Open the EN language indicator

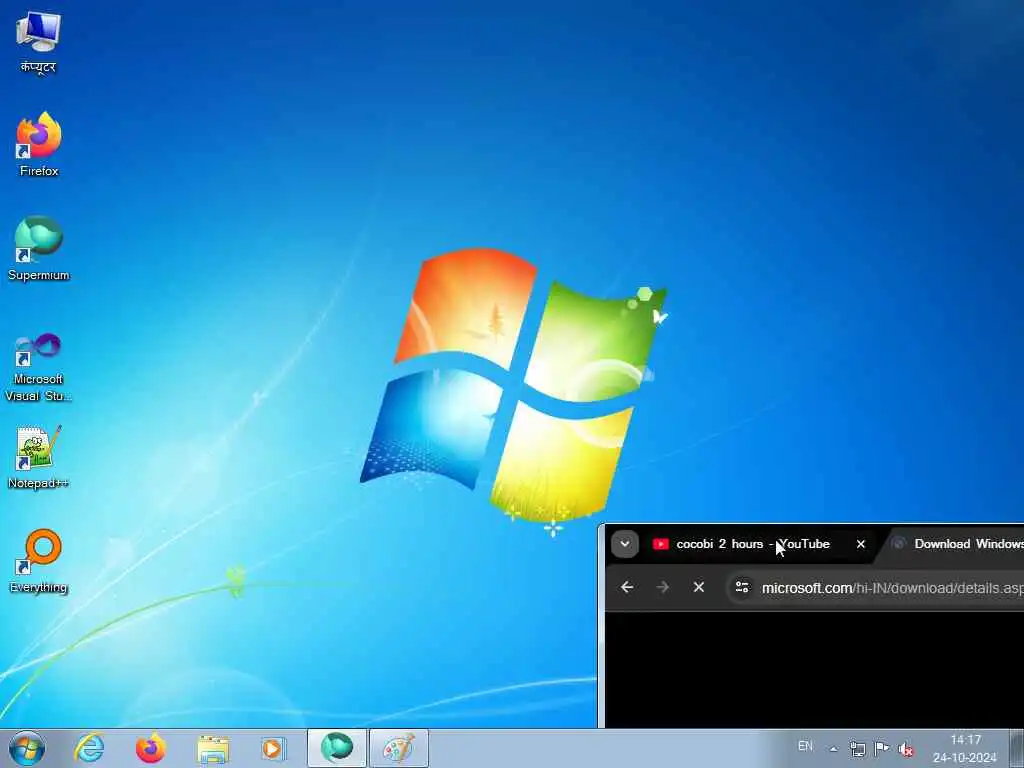(x=805, y=746)
